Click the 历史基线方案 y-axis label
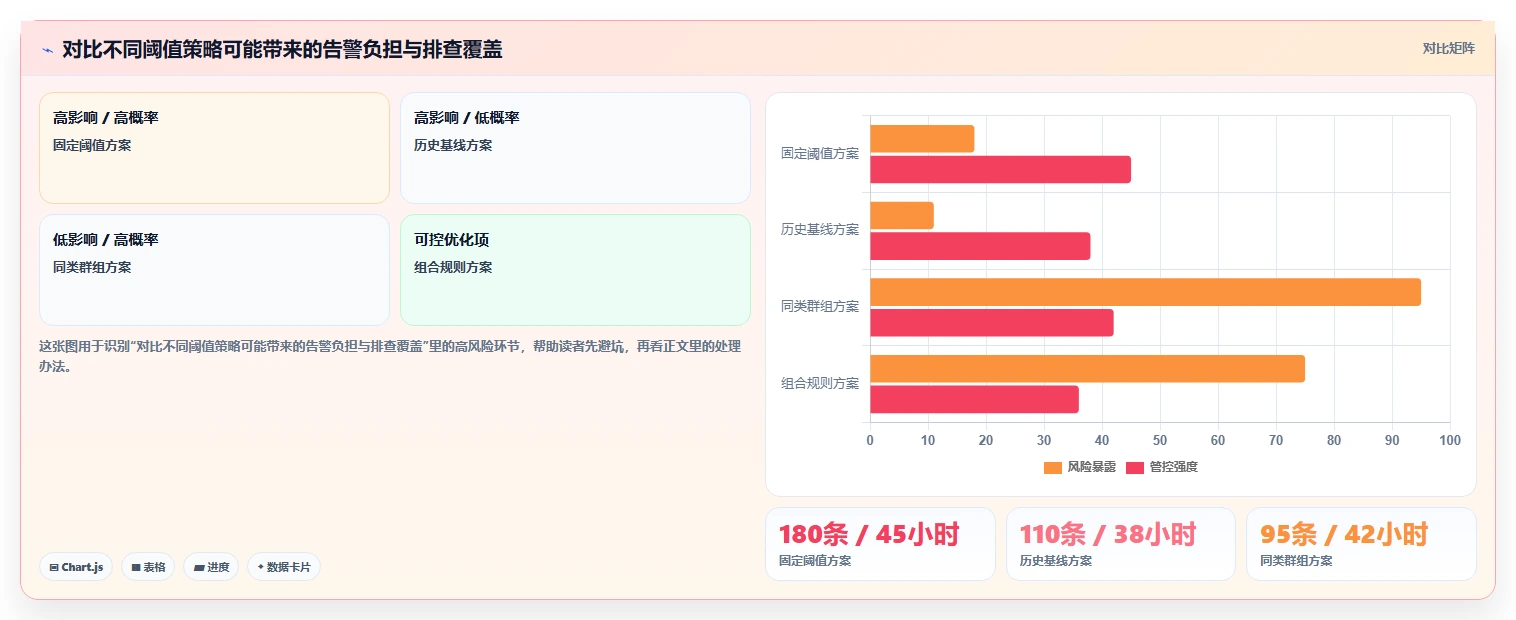 [820, 230]
